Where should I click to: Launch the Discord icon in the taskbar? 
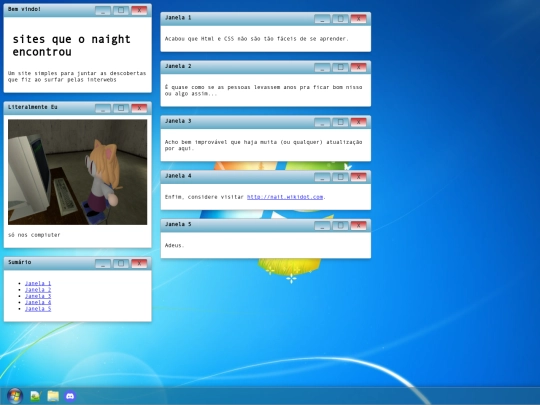(70, 396)
